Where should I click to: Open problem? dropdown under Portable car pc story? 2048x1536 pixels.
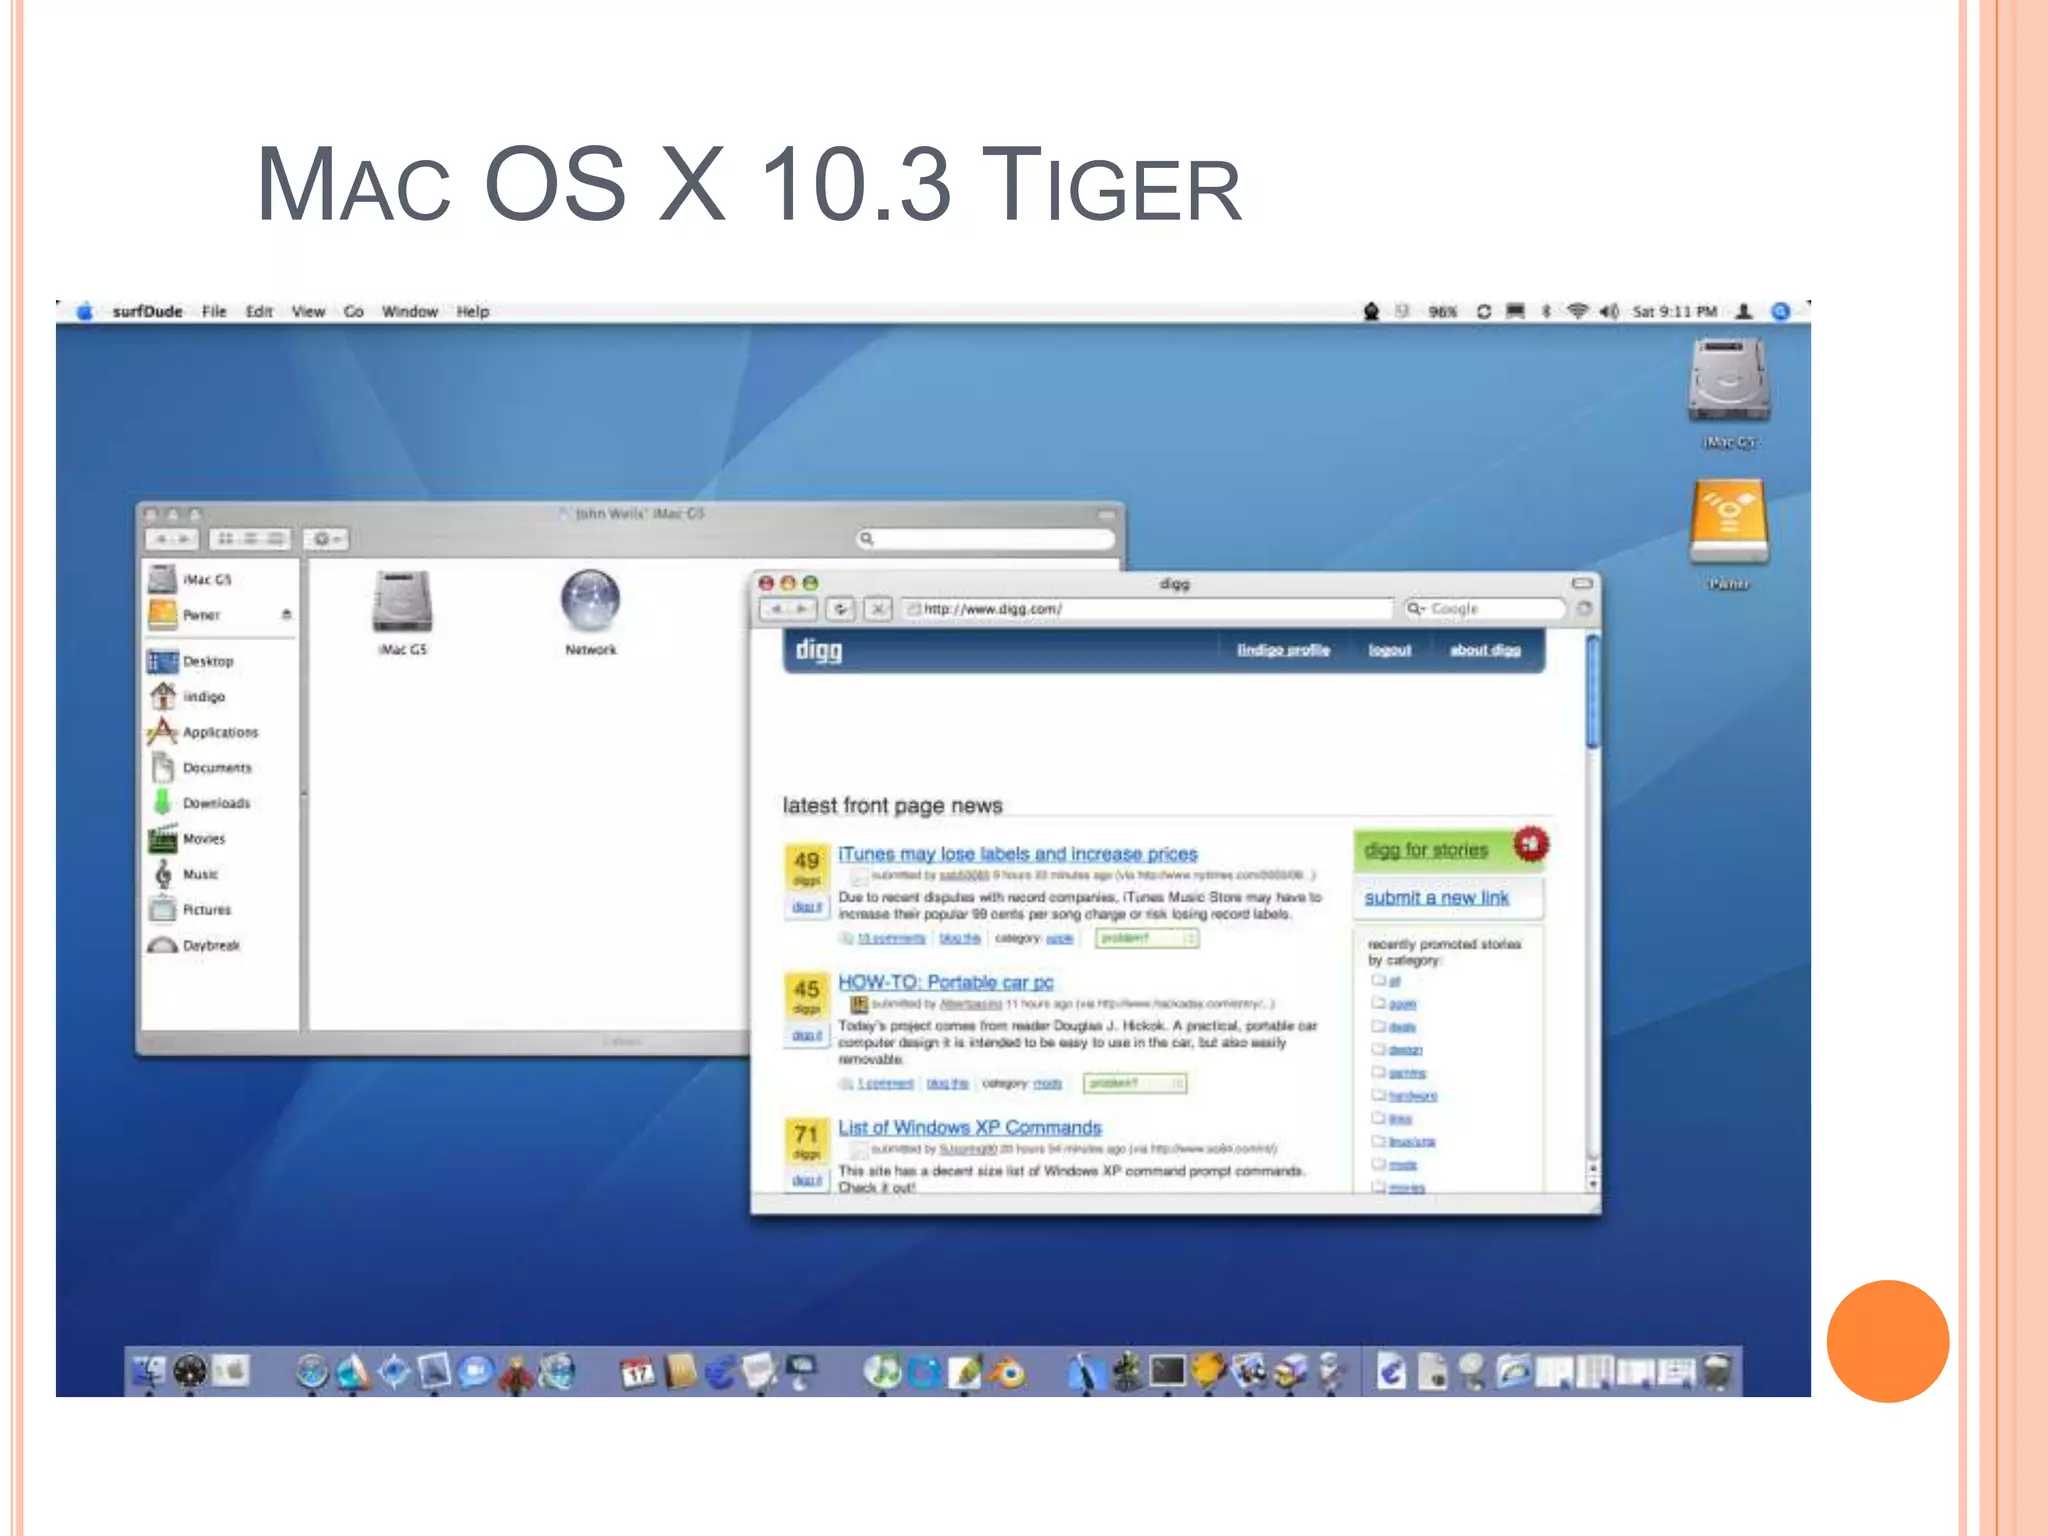pos(1134,1083)
